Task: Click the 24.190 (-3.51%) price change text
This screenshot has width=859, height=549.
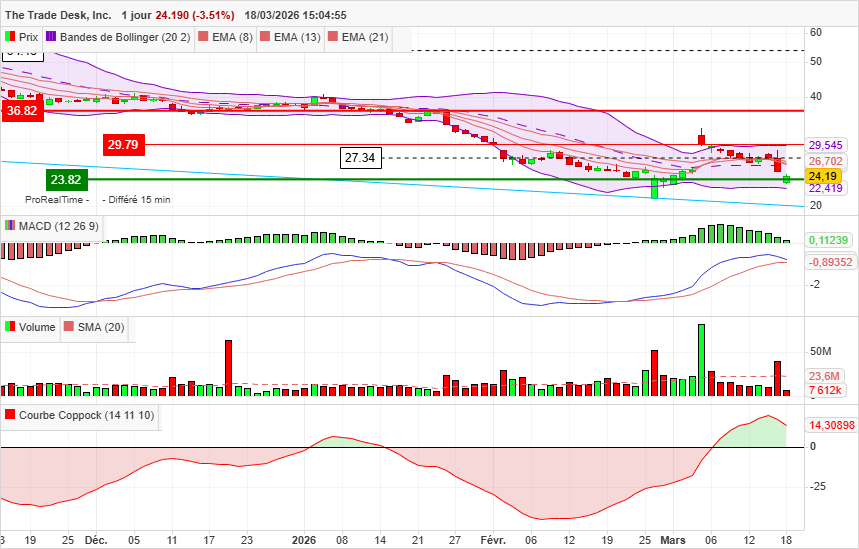Action: point(195,15)
